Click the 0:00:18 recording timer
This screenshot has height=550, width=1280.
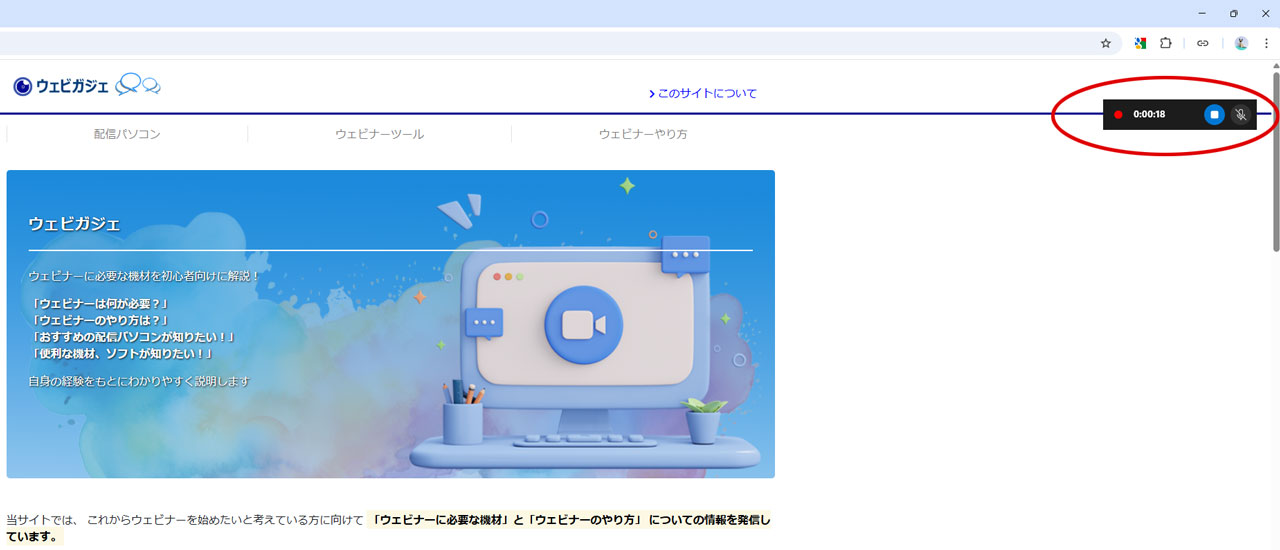pyautogui.click(x=1149, y=115)
